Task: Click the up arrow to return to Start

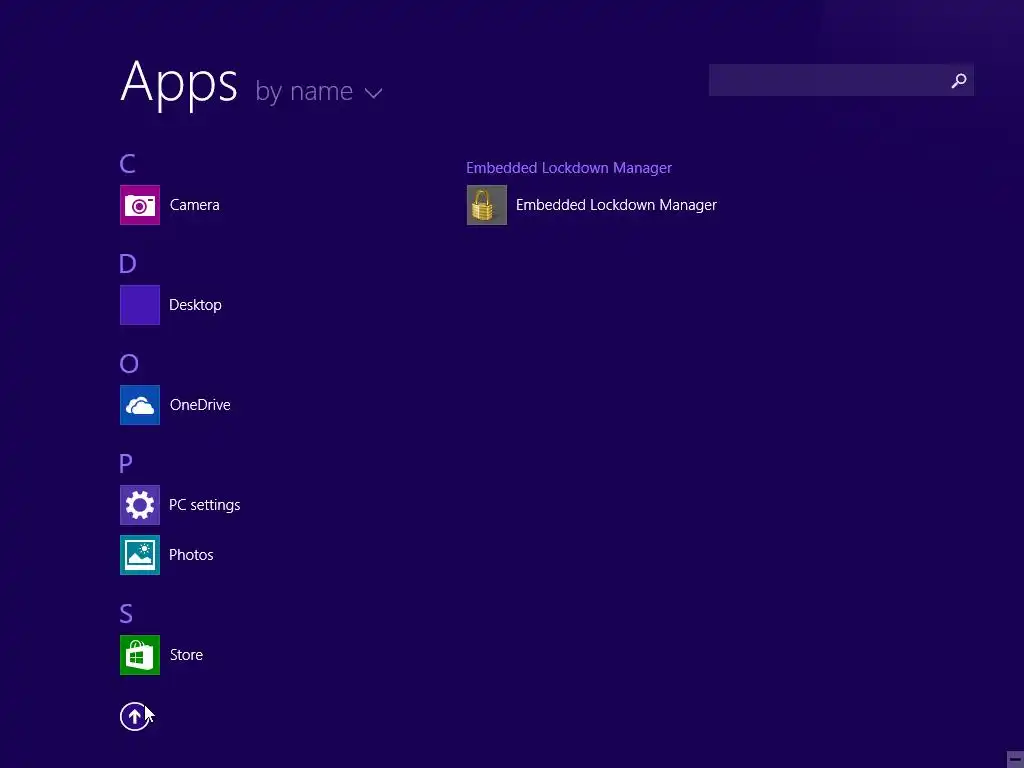Action: coord(134,716)
